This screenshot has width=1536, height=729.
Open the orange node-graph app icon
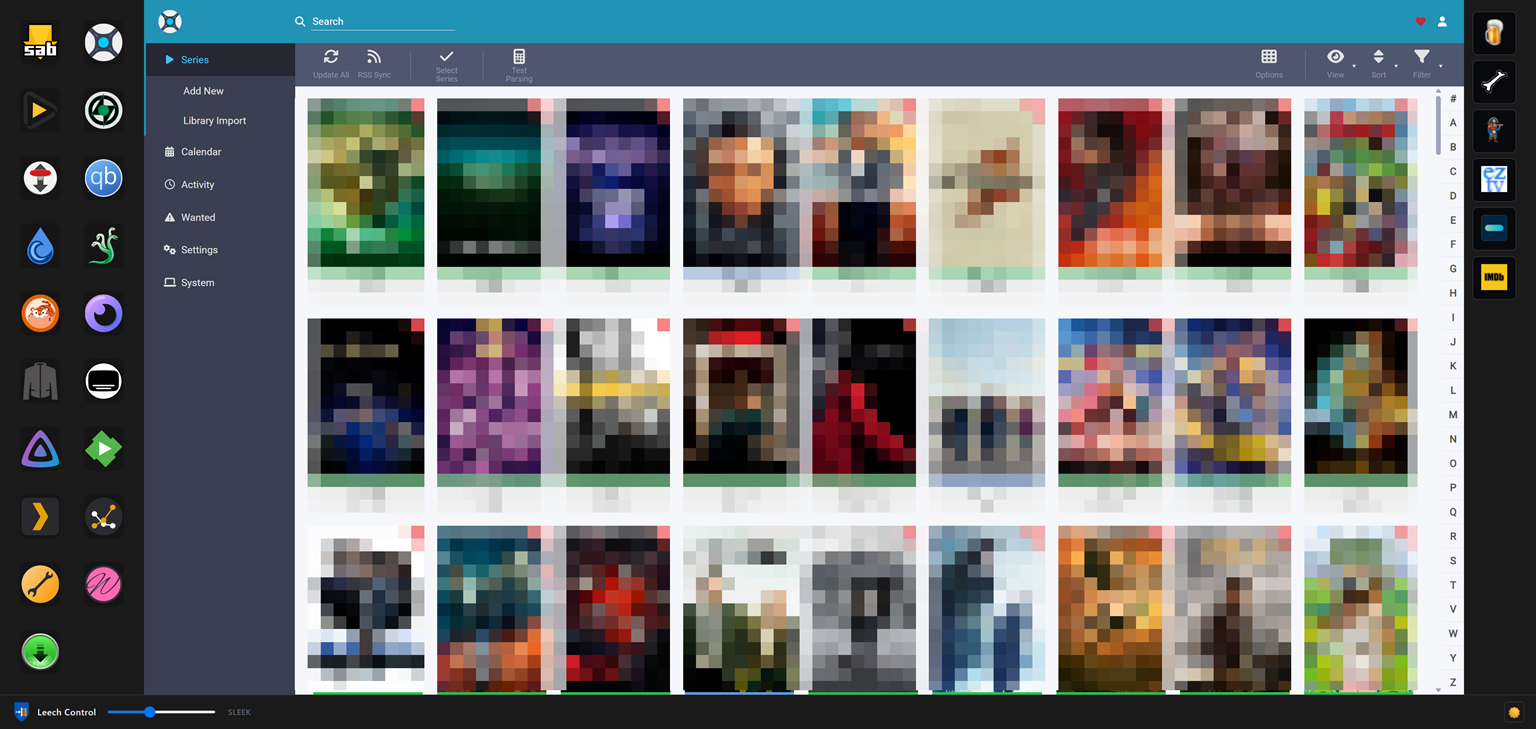[x=104, y=517]
